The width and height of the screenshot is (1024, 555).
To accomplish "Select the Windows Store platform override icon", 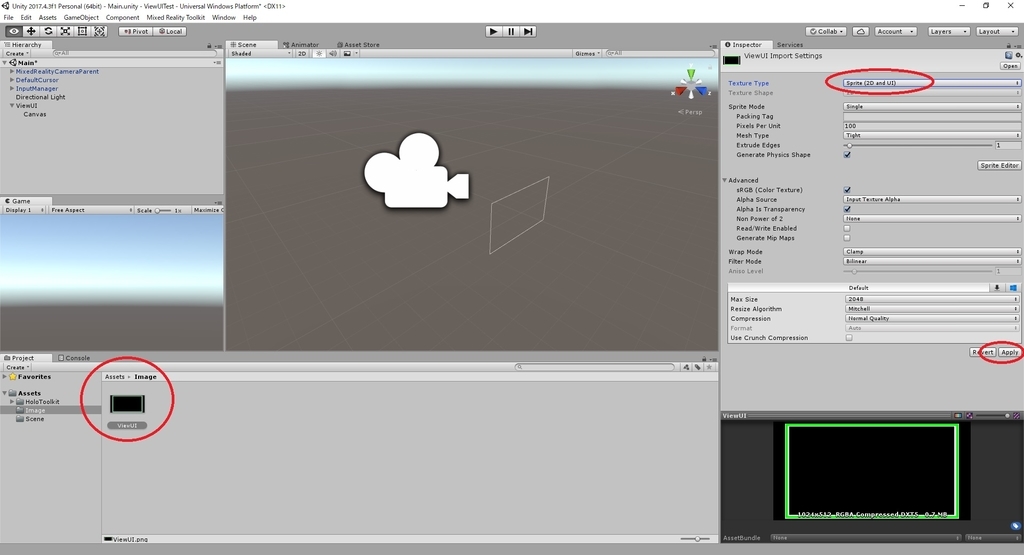I will [1013, 288].
